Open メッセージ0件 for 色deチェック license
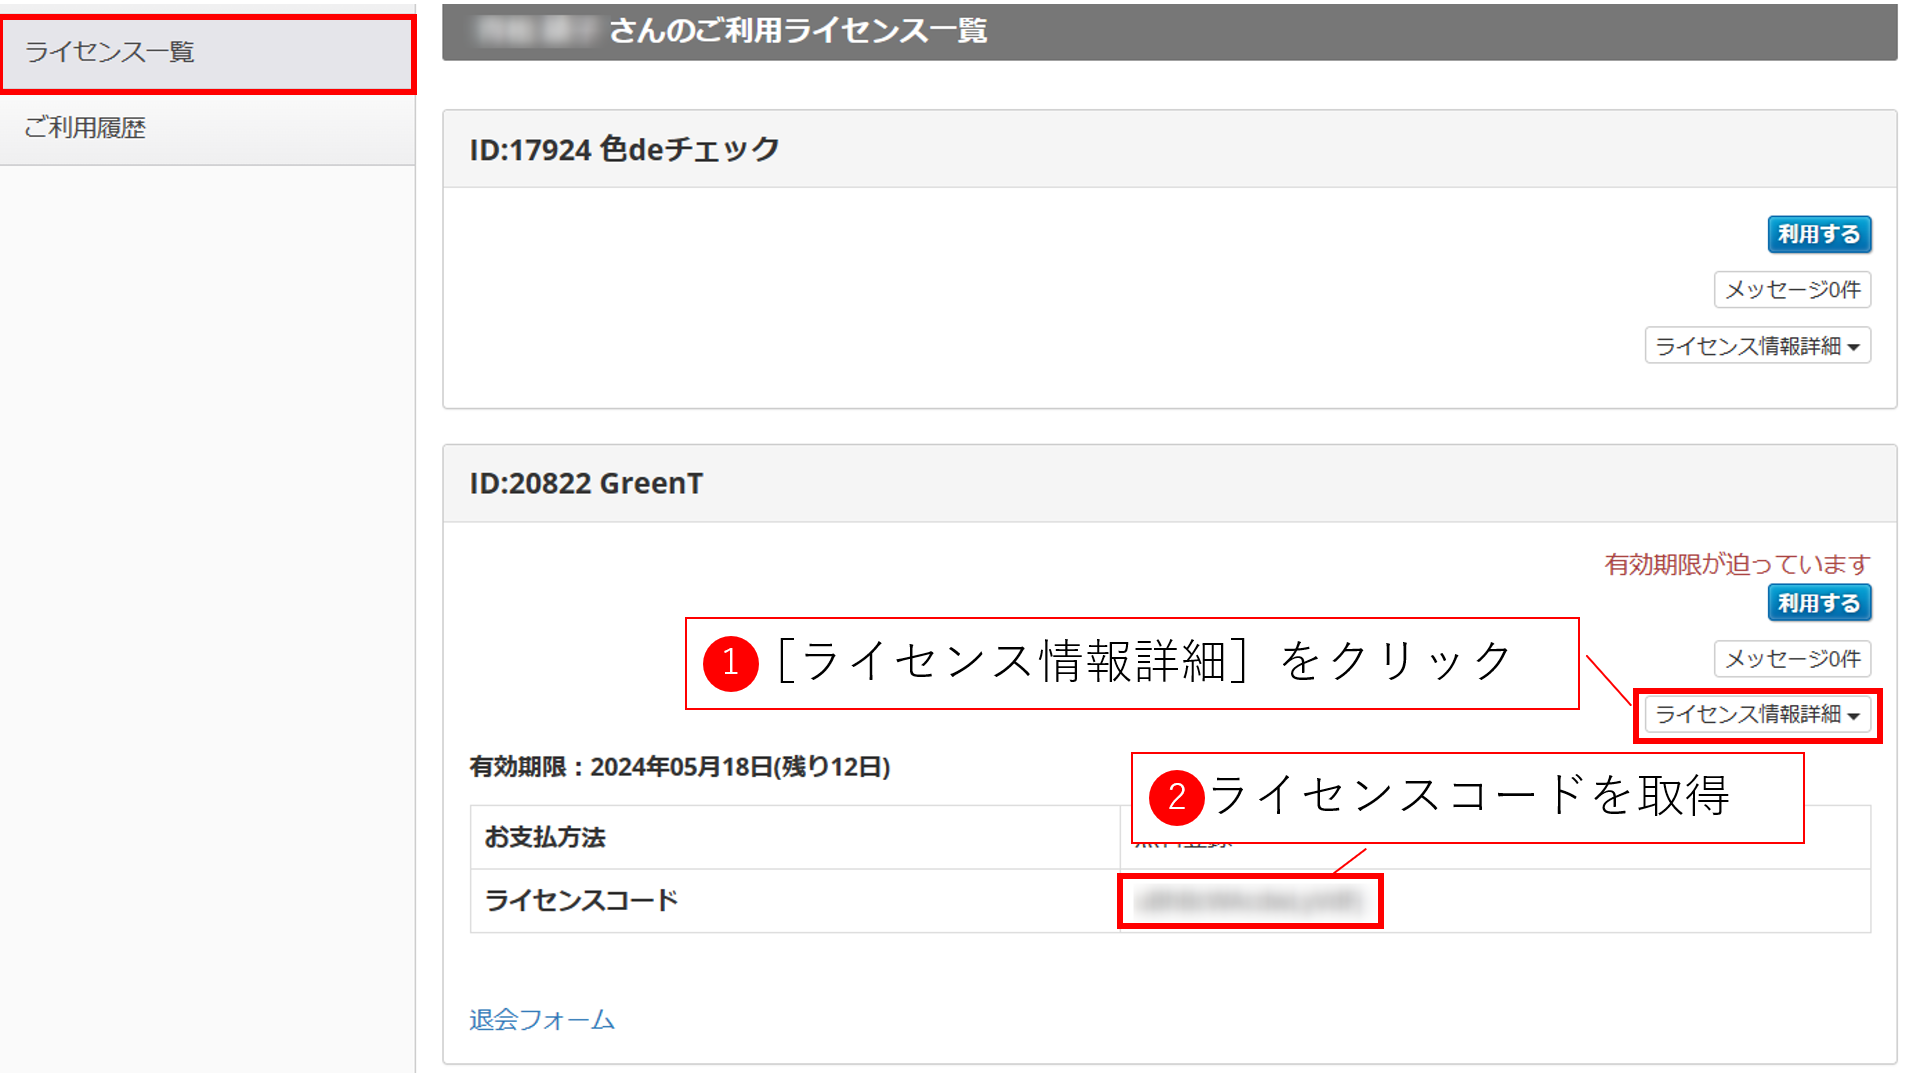 pos(1792,290)
